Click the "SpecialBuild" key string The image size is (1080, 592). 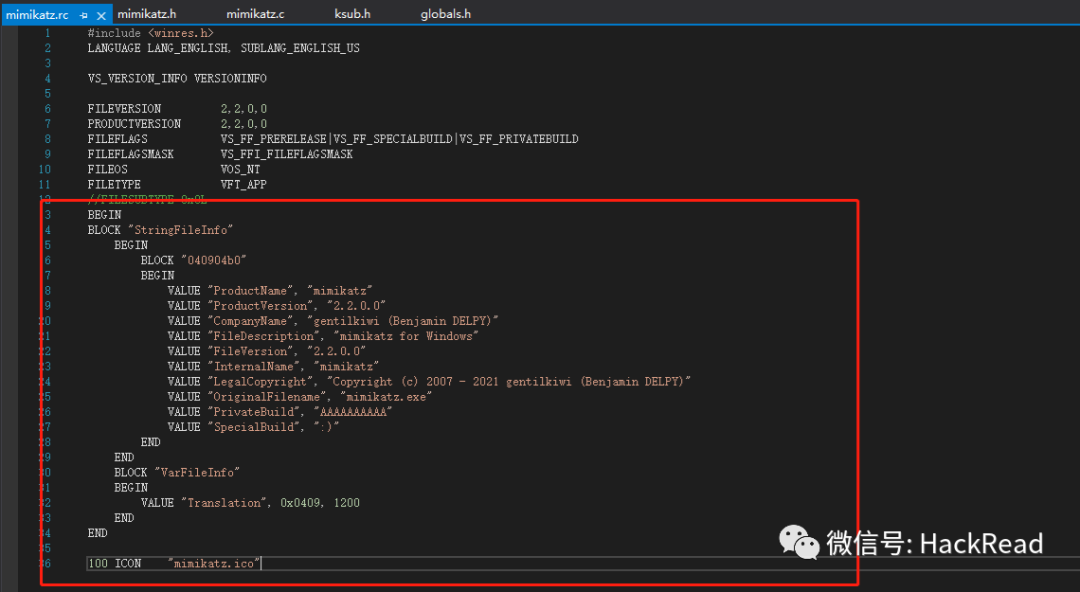pyautogui.click(x=253, y=427)
